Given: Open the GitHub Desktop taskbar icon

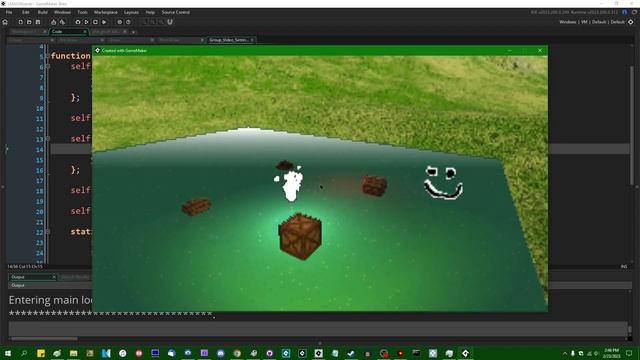Looking at the screenshot, I should click(269, 353).
